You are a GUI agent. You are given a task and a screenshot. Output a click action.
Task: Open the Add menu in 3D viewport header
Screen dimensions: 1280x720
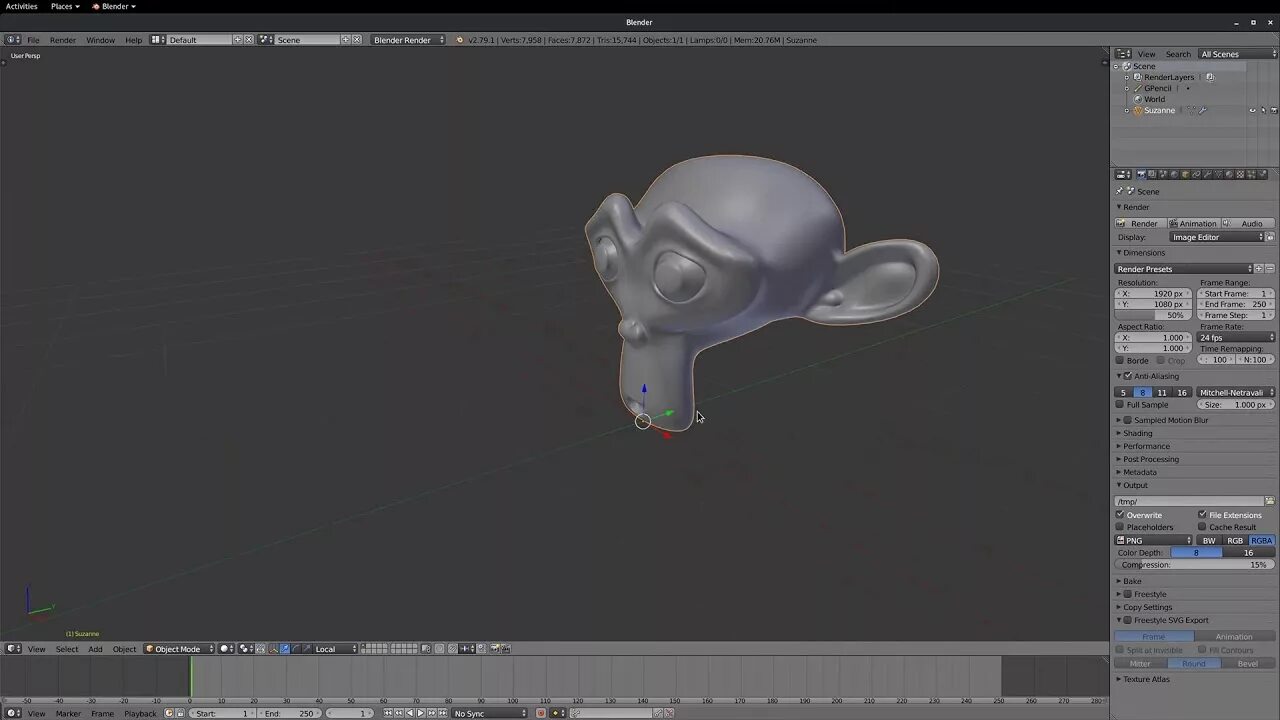[x=95, y=649]
